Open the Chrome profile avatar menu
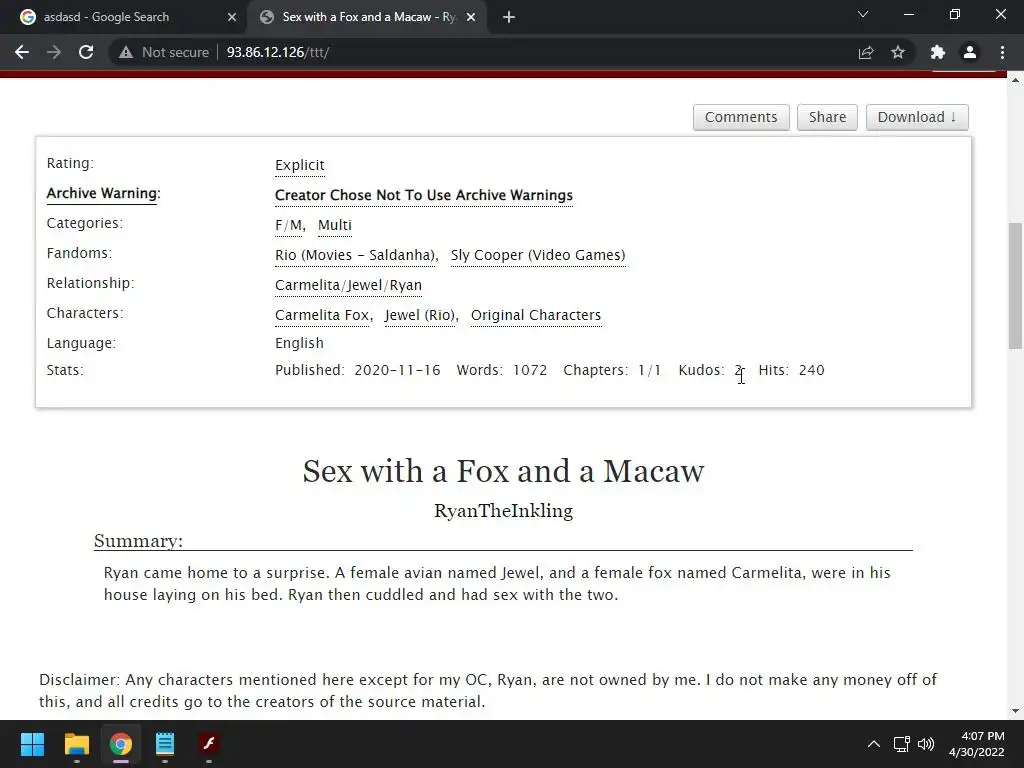 pos(970,52)
